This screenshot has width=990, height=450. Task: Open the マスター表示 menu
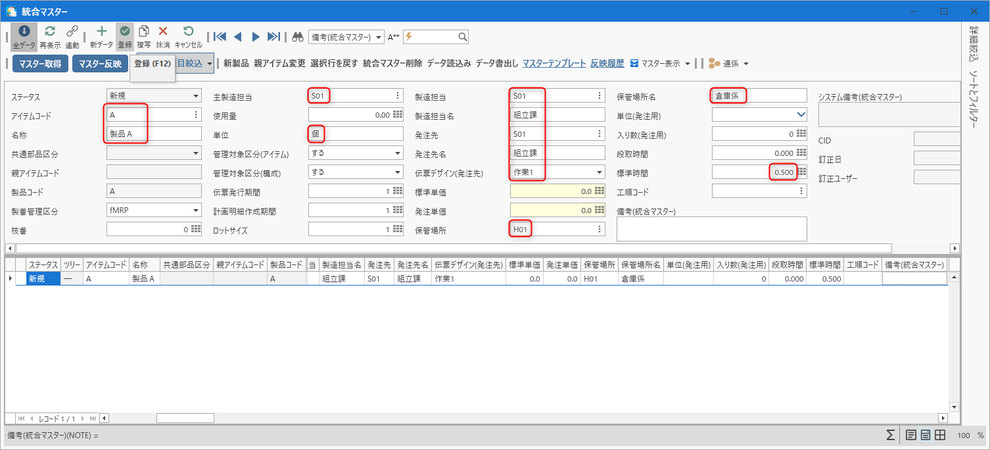(660, 64)
